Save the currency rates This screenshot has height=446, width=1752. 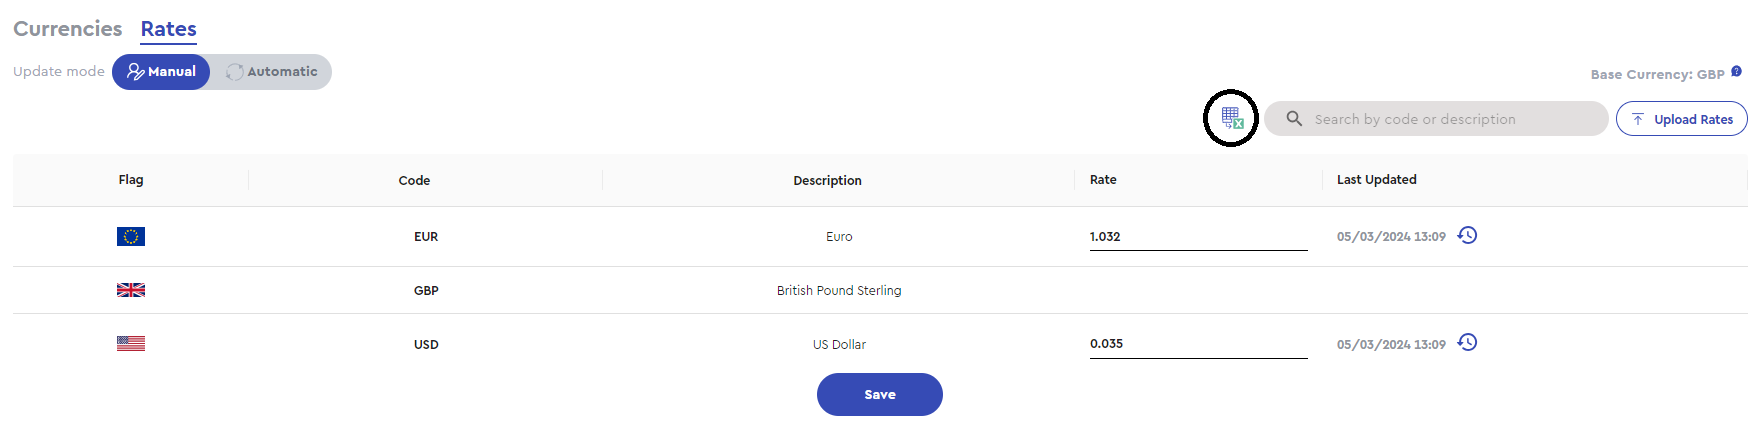(x=880, y=394)
